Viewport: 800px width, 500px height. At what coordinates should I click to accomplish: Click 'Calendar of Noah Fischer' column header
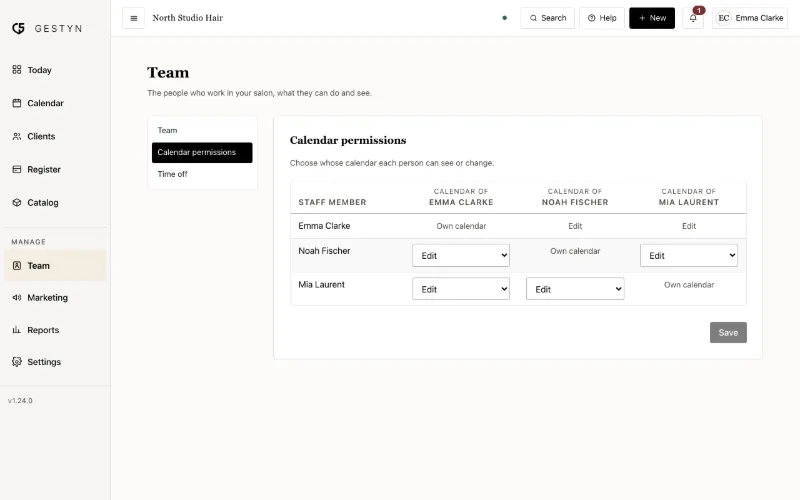click(x=575, y=197)
